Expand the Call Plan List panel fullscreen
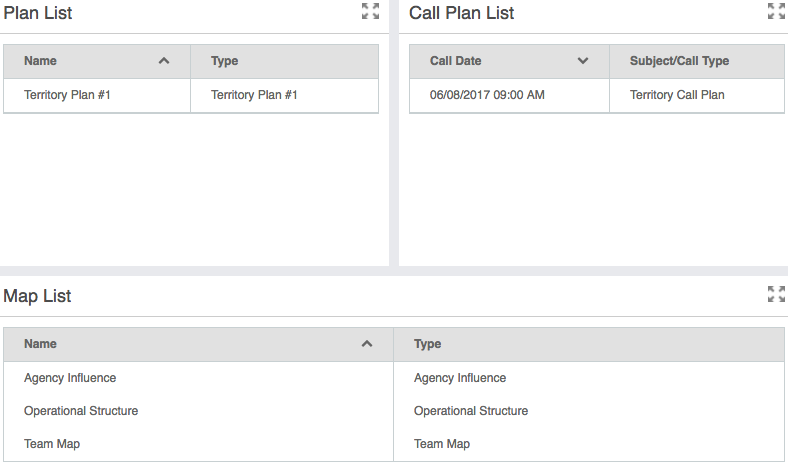Screen dimensions: 788x464 776,12
